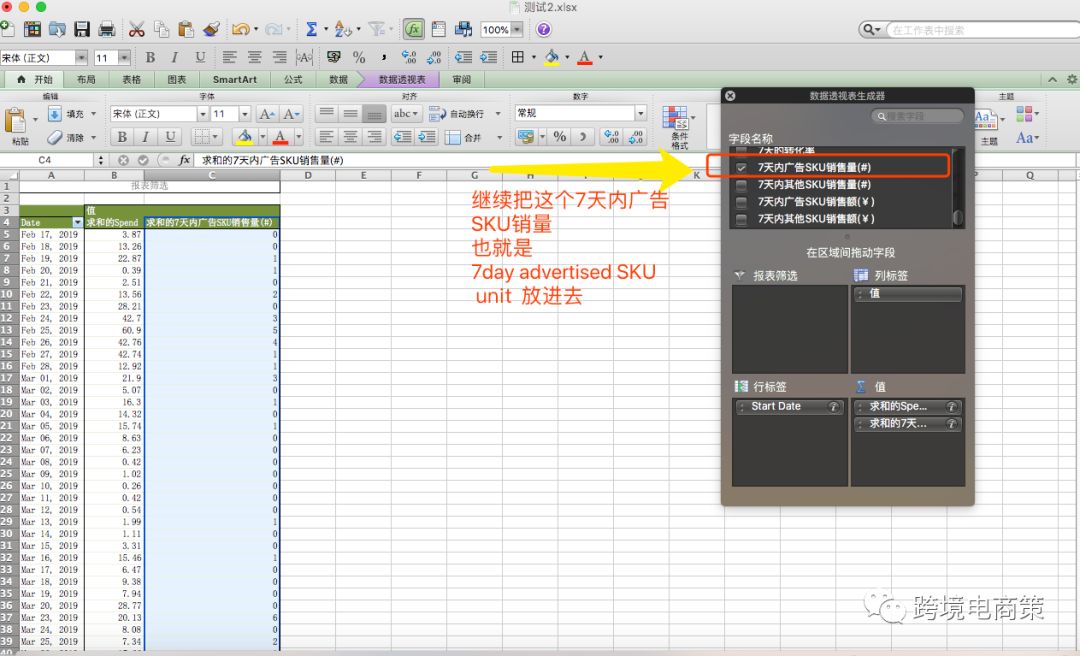The height and width of the screenshot is (656, 1080).
Task: Cut selection with the scissors icon
Action: click(136, 29)
